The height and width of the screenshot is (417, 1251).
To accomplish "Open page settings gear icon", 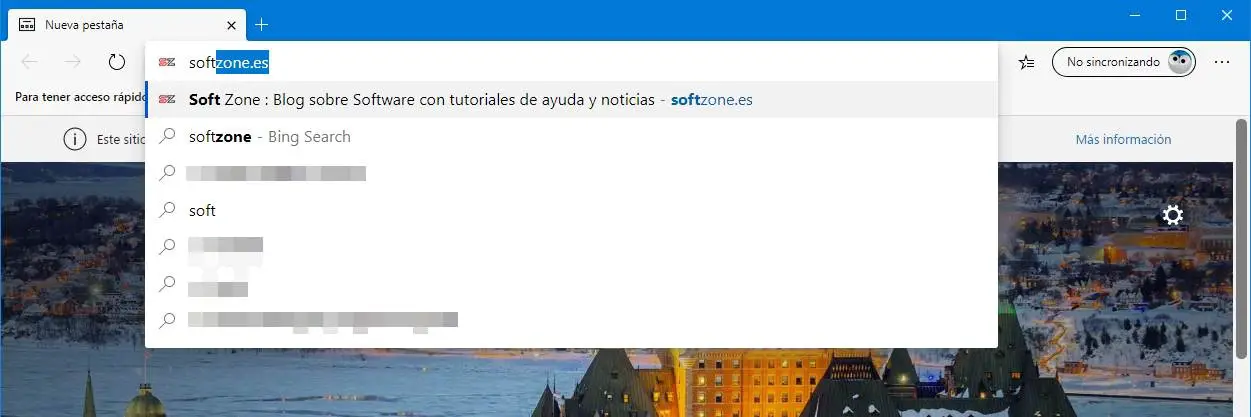I will pyautogui.click(x=1173, y=215).
